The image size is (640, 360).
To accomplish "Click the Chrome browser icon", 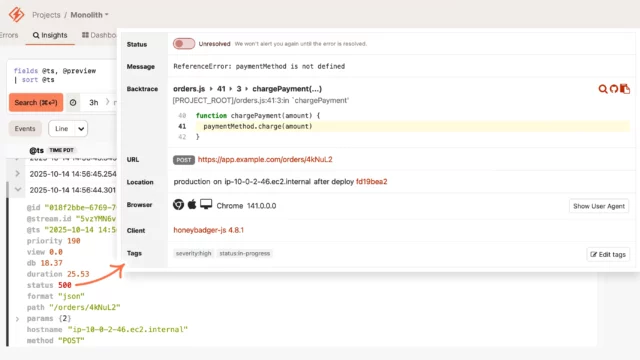I will pyautogui.click(x=178, y=204).
